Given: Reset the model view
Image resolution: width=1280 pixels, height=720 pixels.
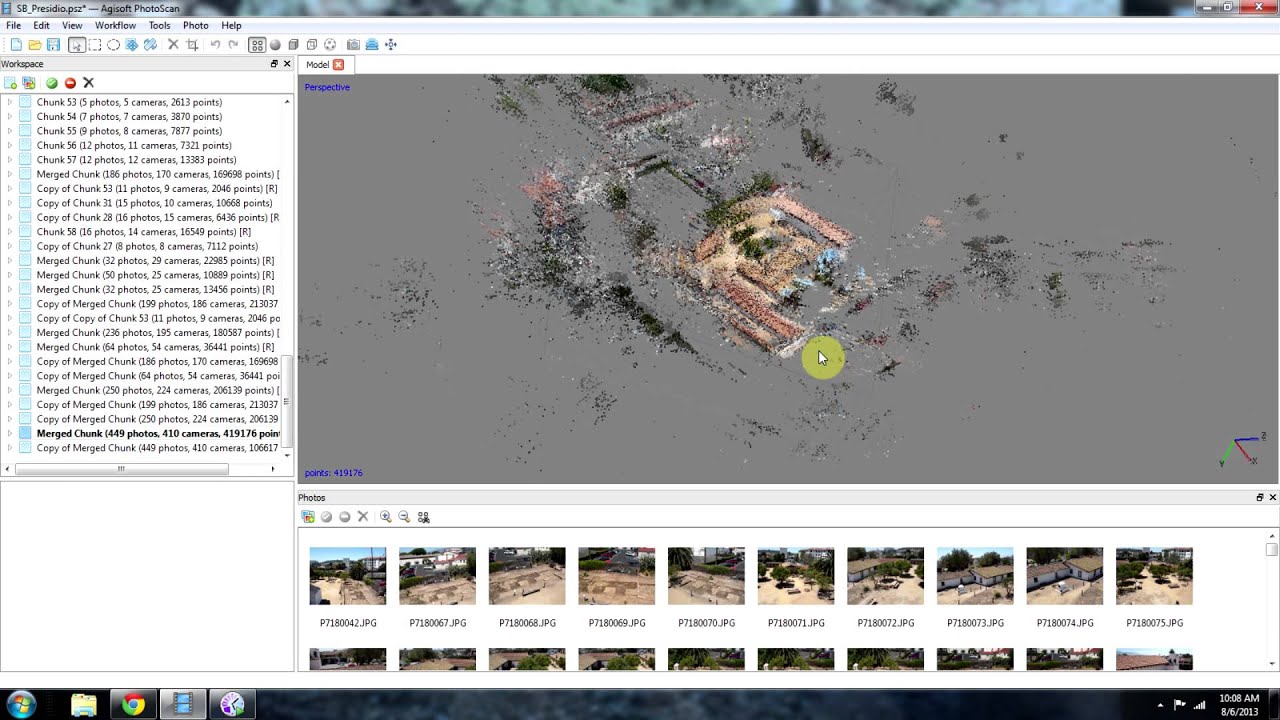Looking at the screenshot, I should tap(391, 45).
